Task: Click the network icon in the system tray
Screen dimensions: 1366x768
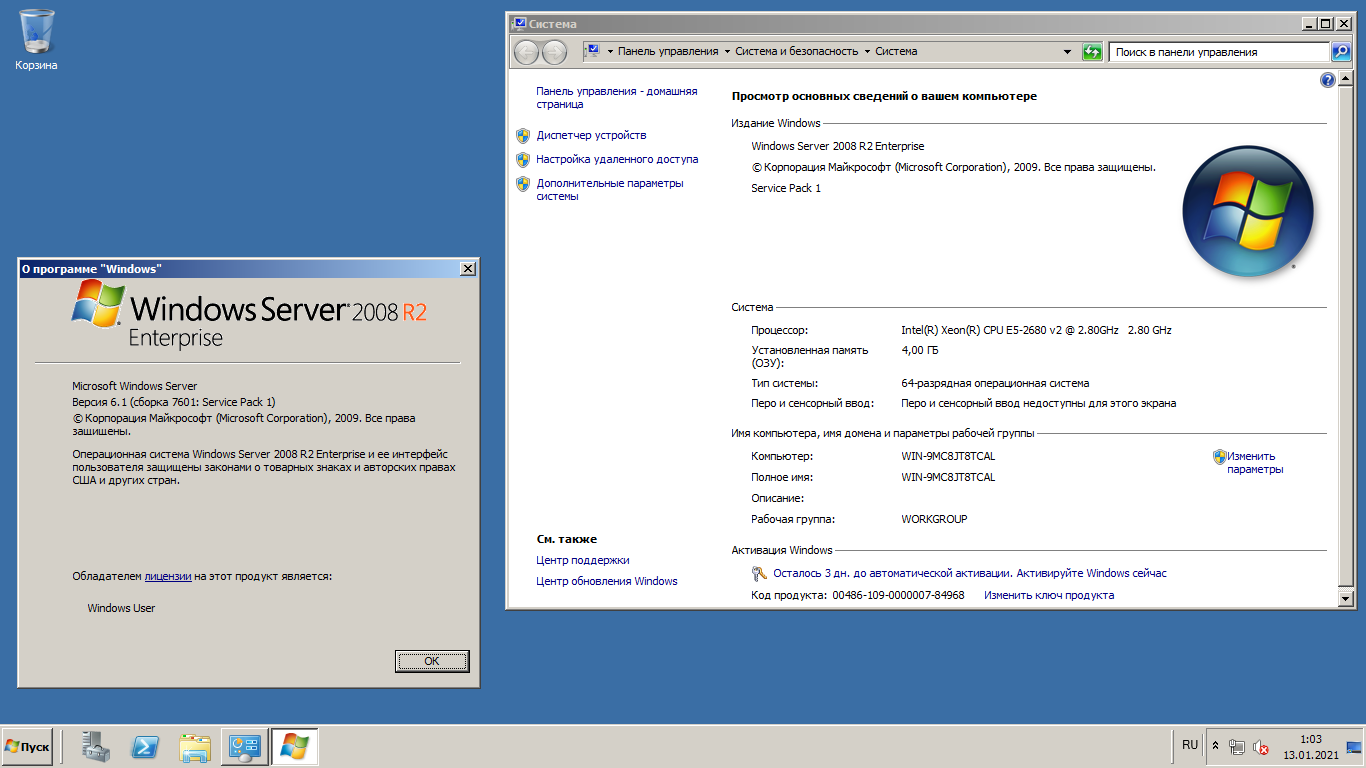Action: (x=1236, y=745)
